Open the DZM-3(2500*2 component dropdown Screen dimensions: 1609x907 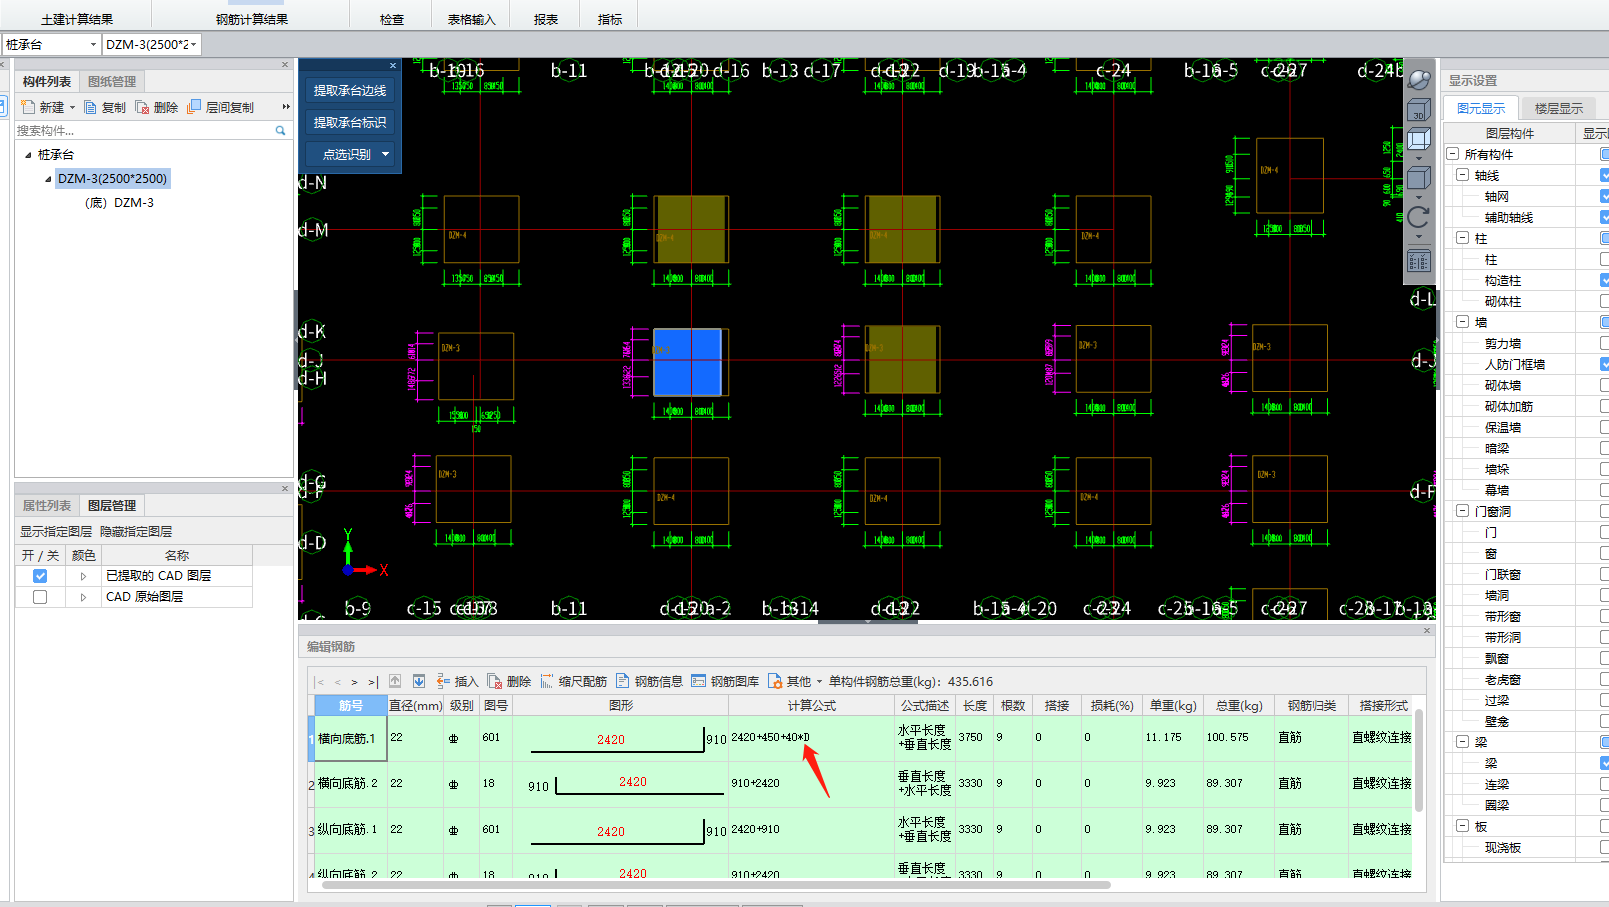194,45
